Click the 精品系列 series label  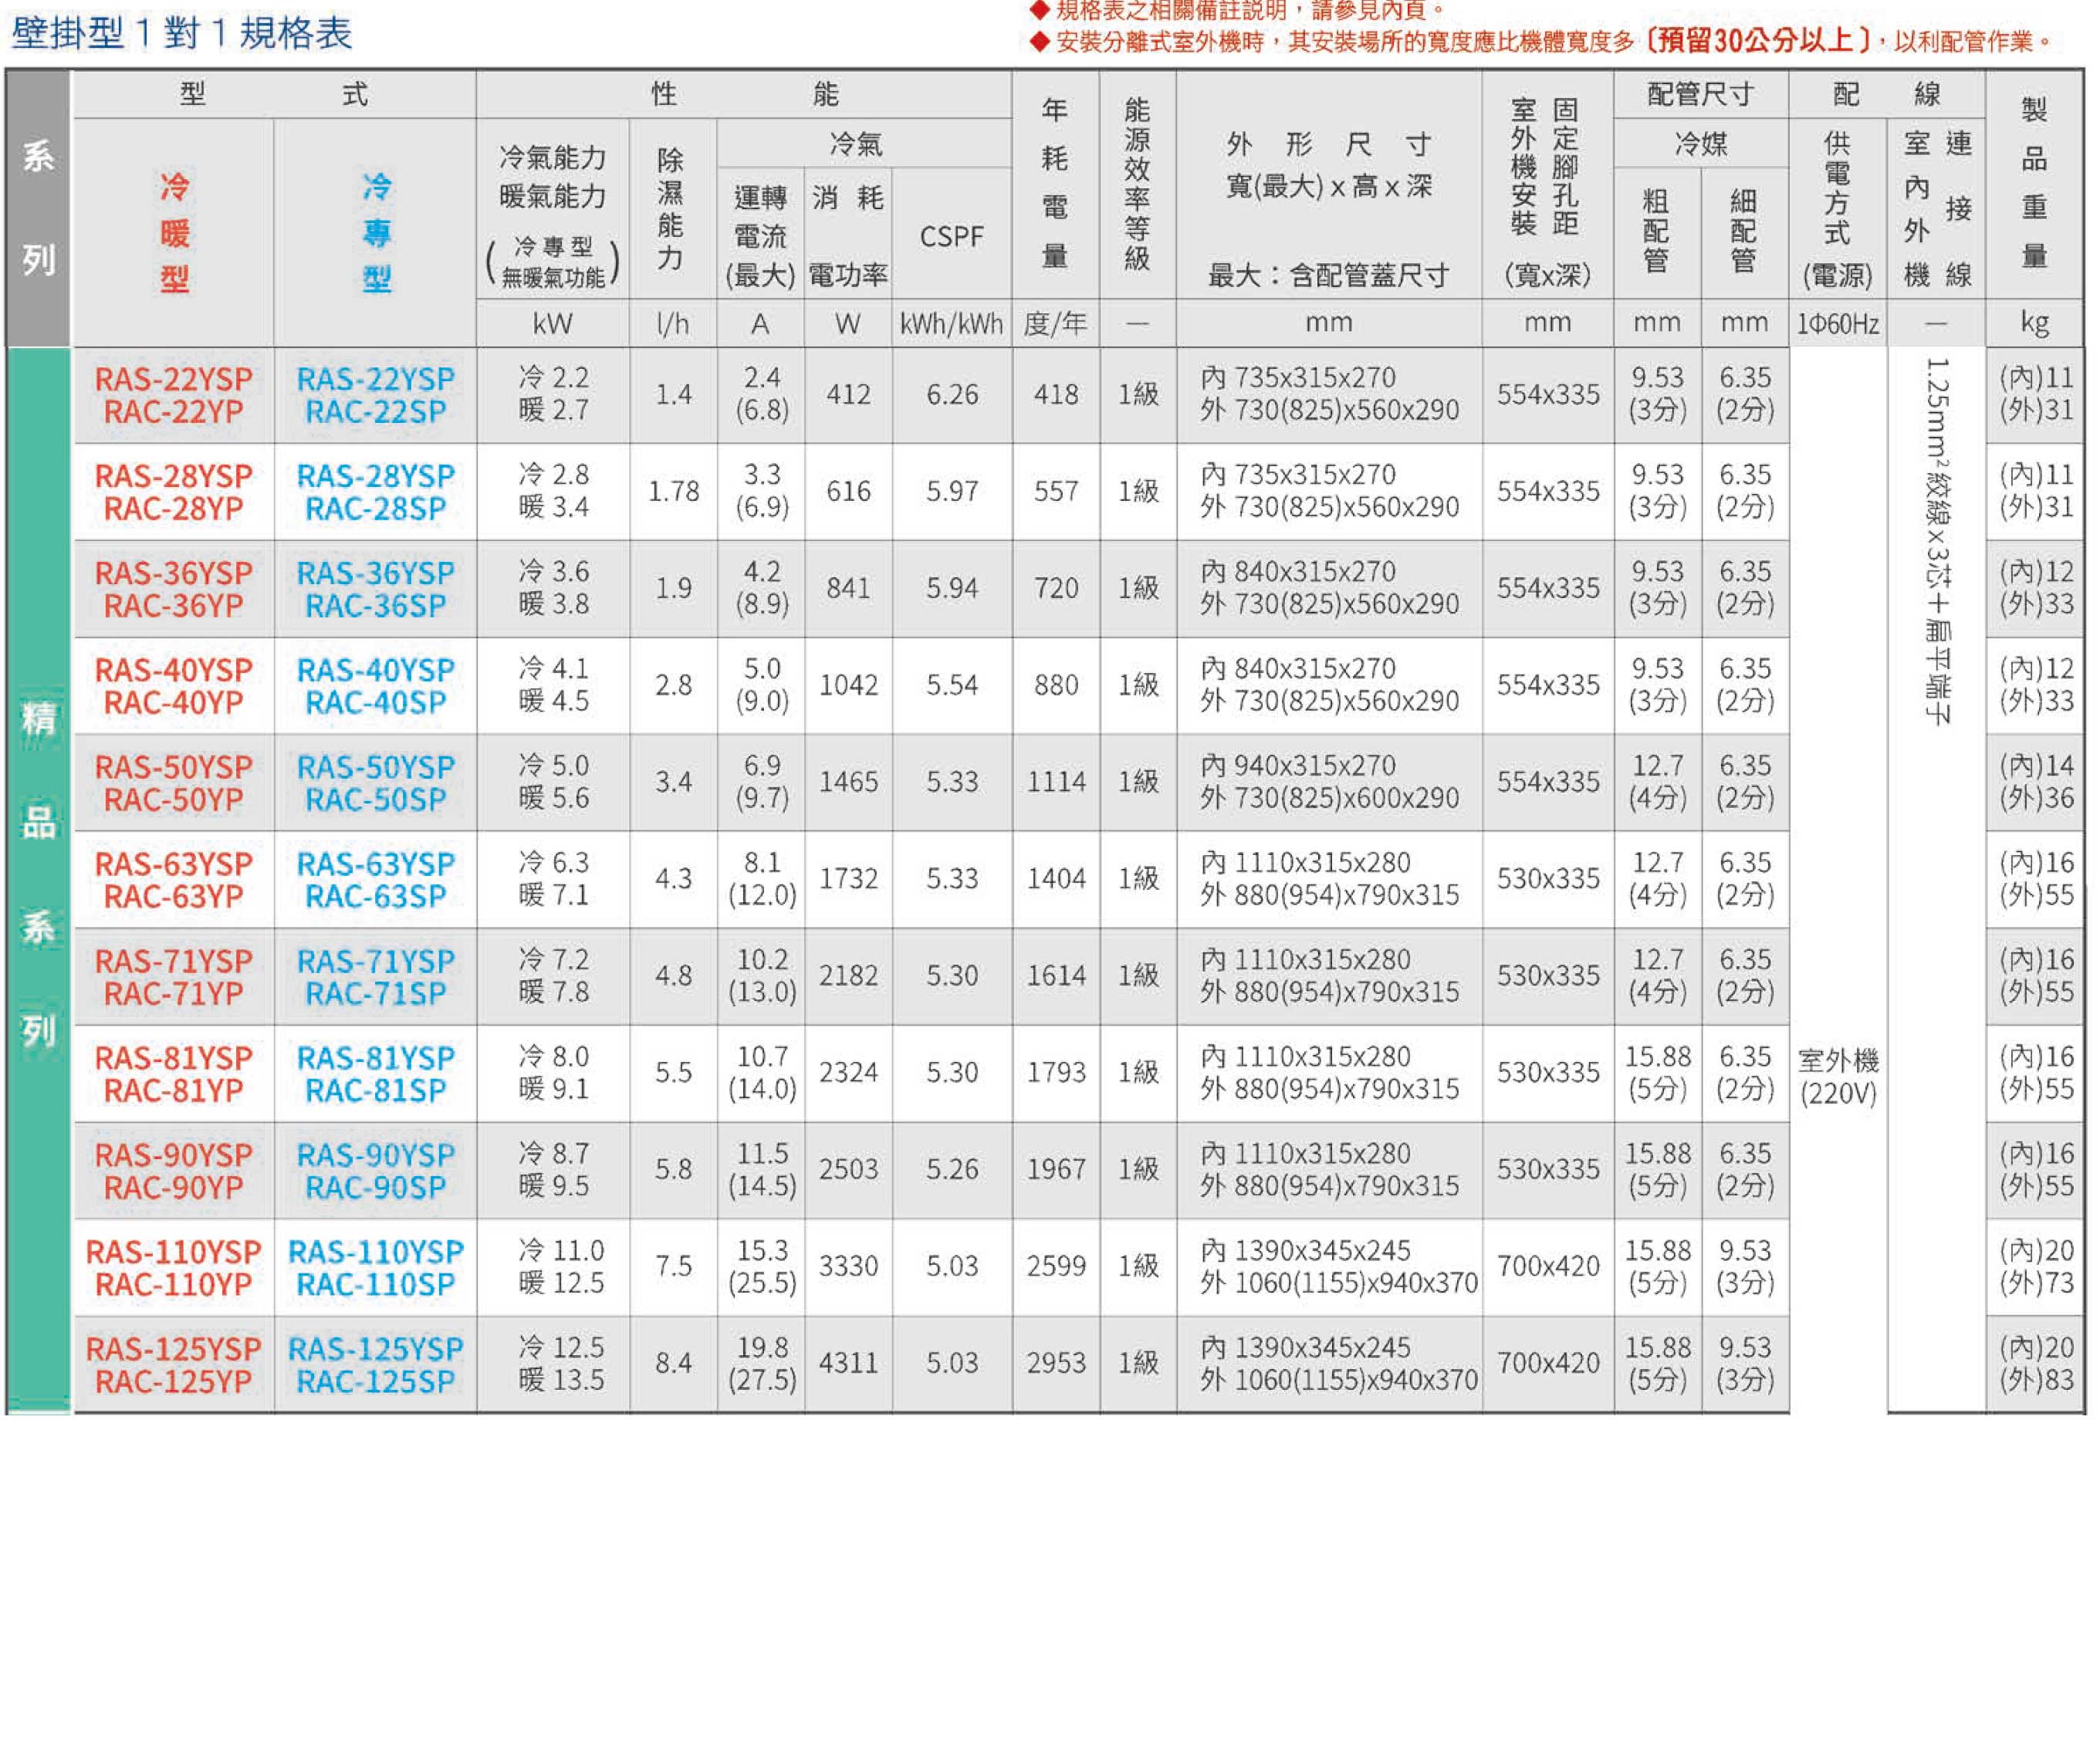38,874
